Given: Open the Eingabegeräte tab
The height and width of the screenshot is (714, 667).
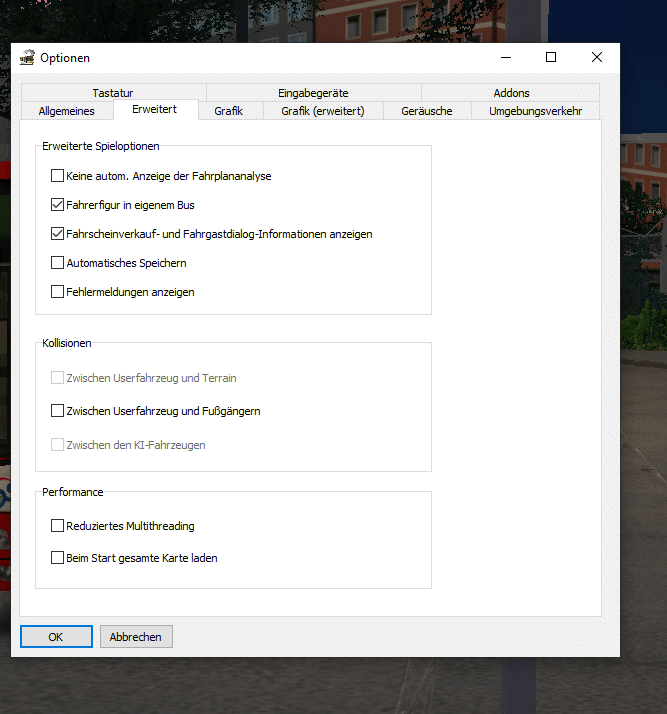Looking at the screenshot, I should click(x=312, y=93).
